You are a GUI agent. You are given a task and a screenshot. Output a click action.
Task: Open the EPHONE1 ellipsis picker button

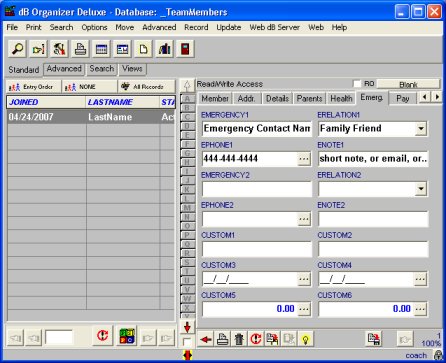point(304,159)
